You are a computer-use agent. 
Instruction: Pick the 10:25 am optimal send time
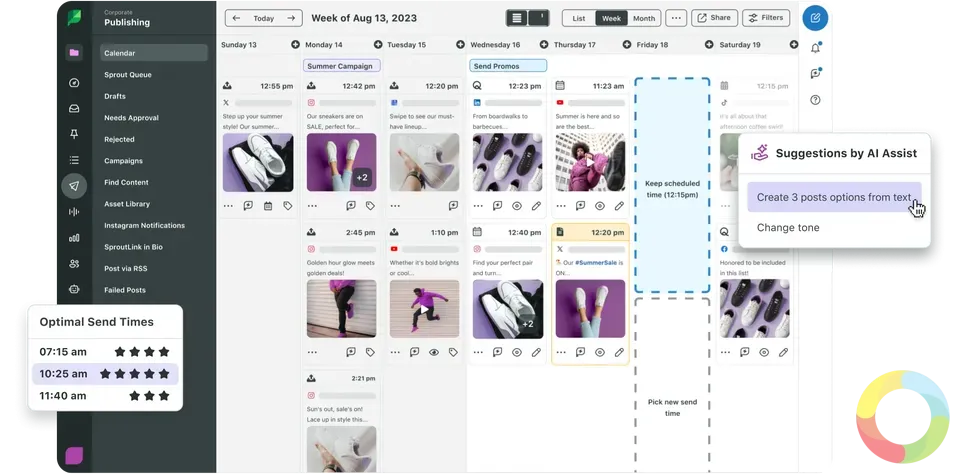coord(105,374)
